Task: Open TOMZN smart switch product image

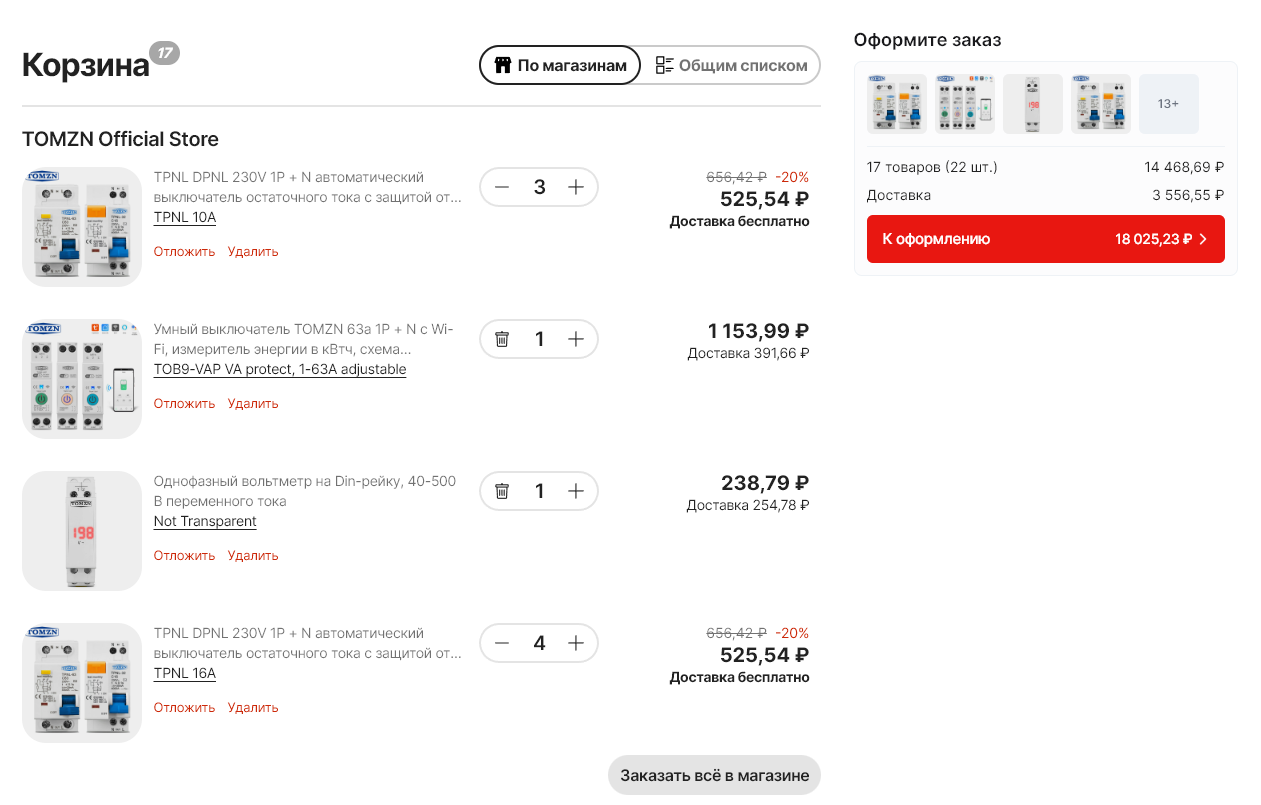Action: tap(82, 379)
